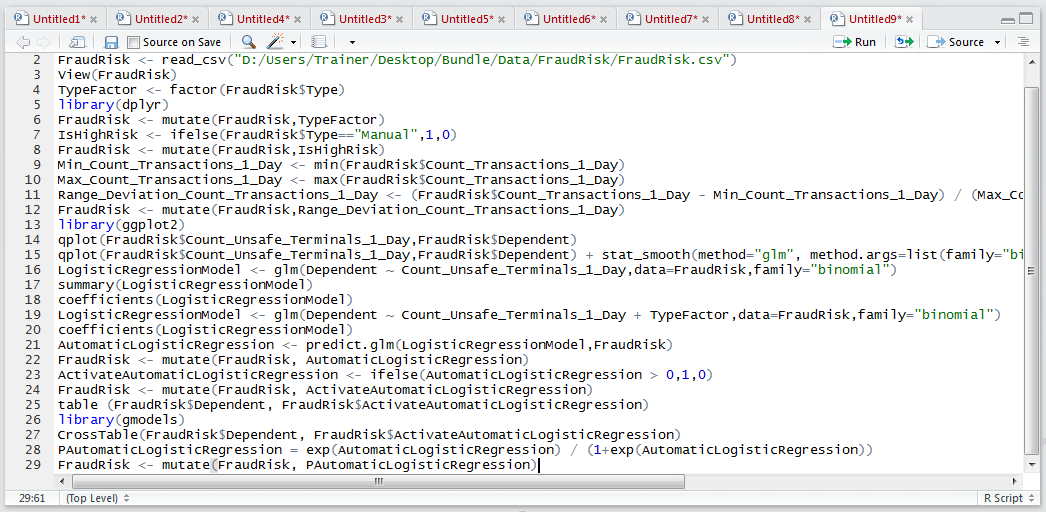This screenshot has width=1046, height=512.
Task: Close the Untitled1* tab
Action: coord(94,19)
